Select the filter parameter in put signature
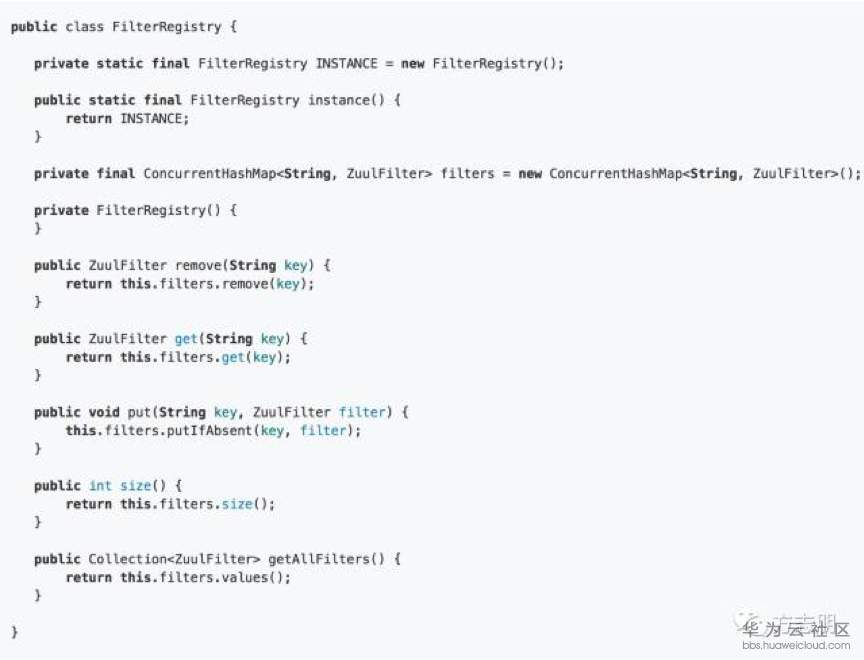Viewport: 864px width, 660px height. tap(361, 412)
